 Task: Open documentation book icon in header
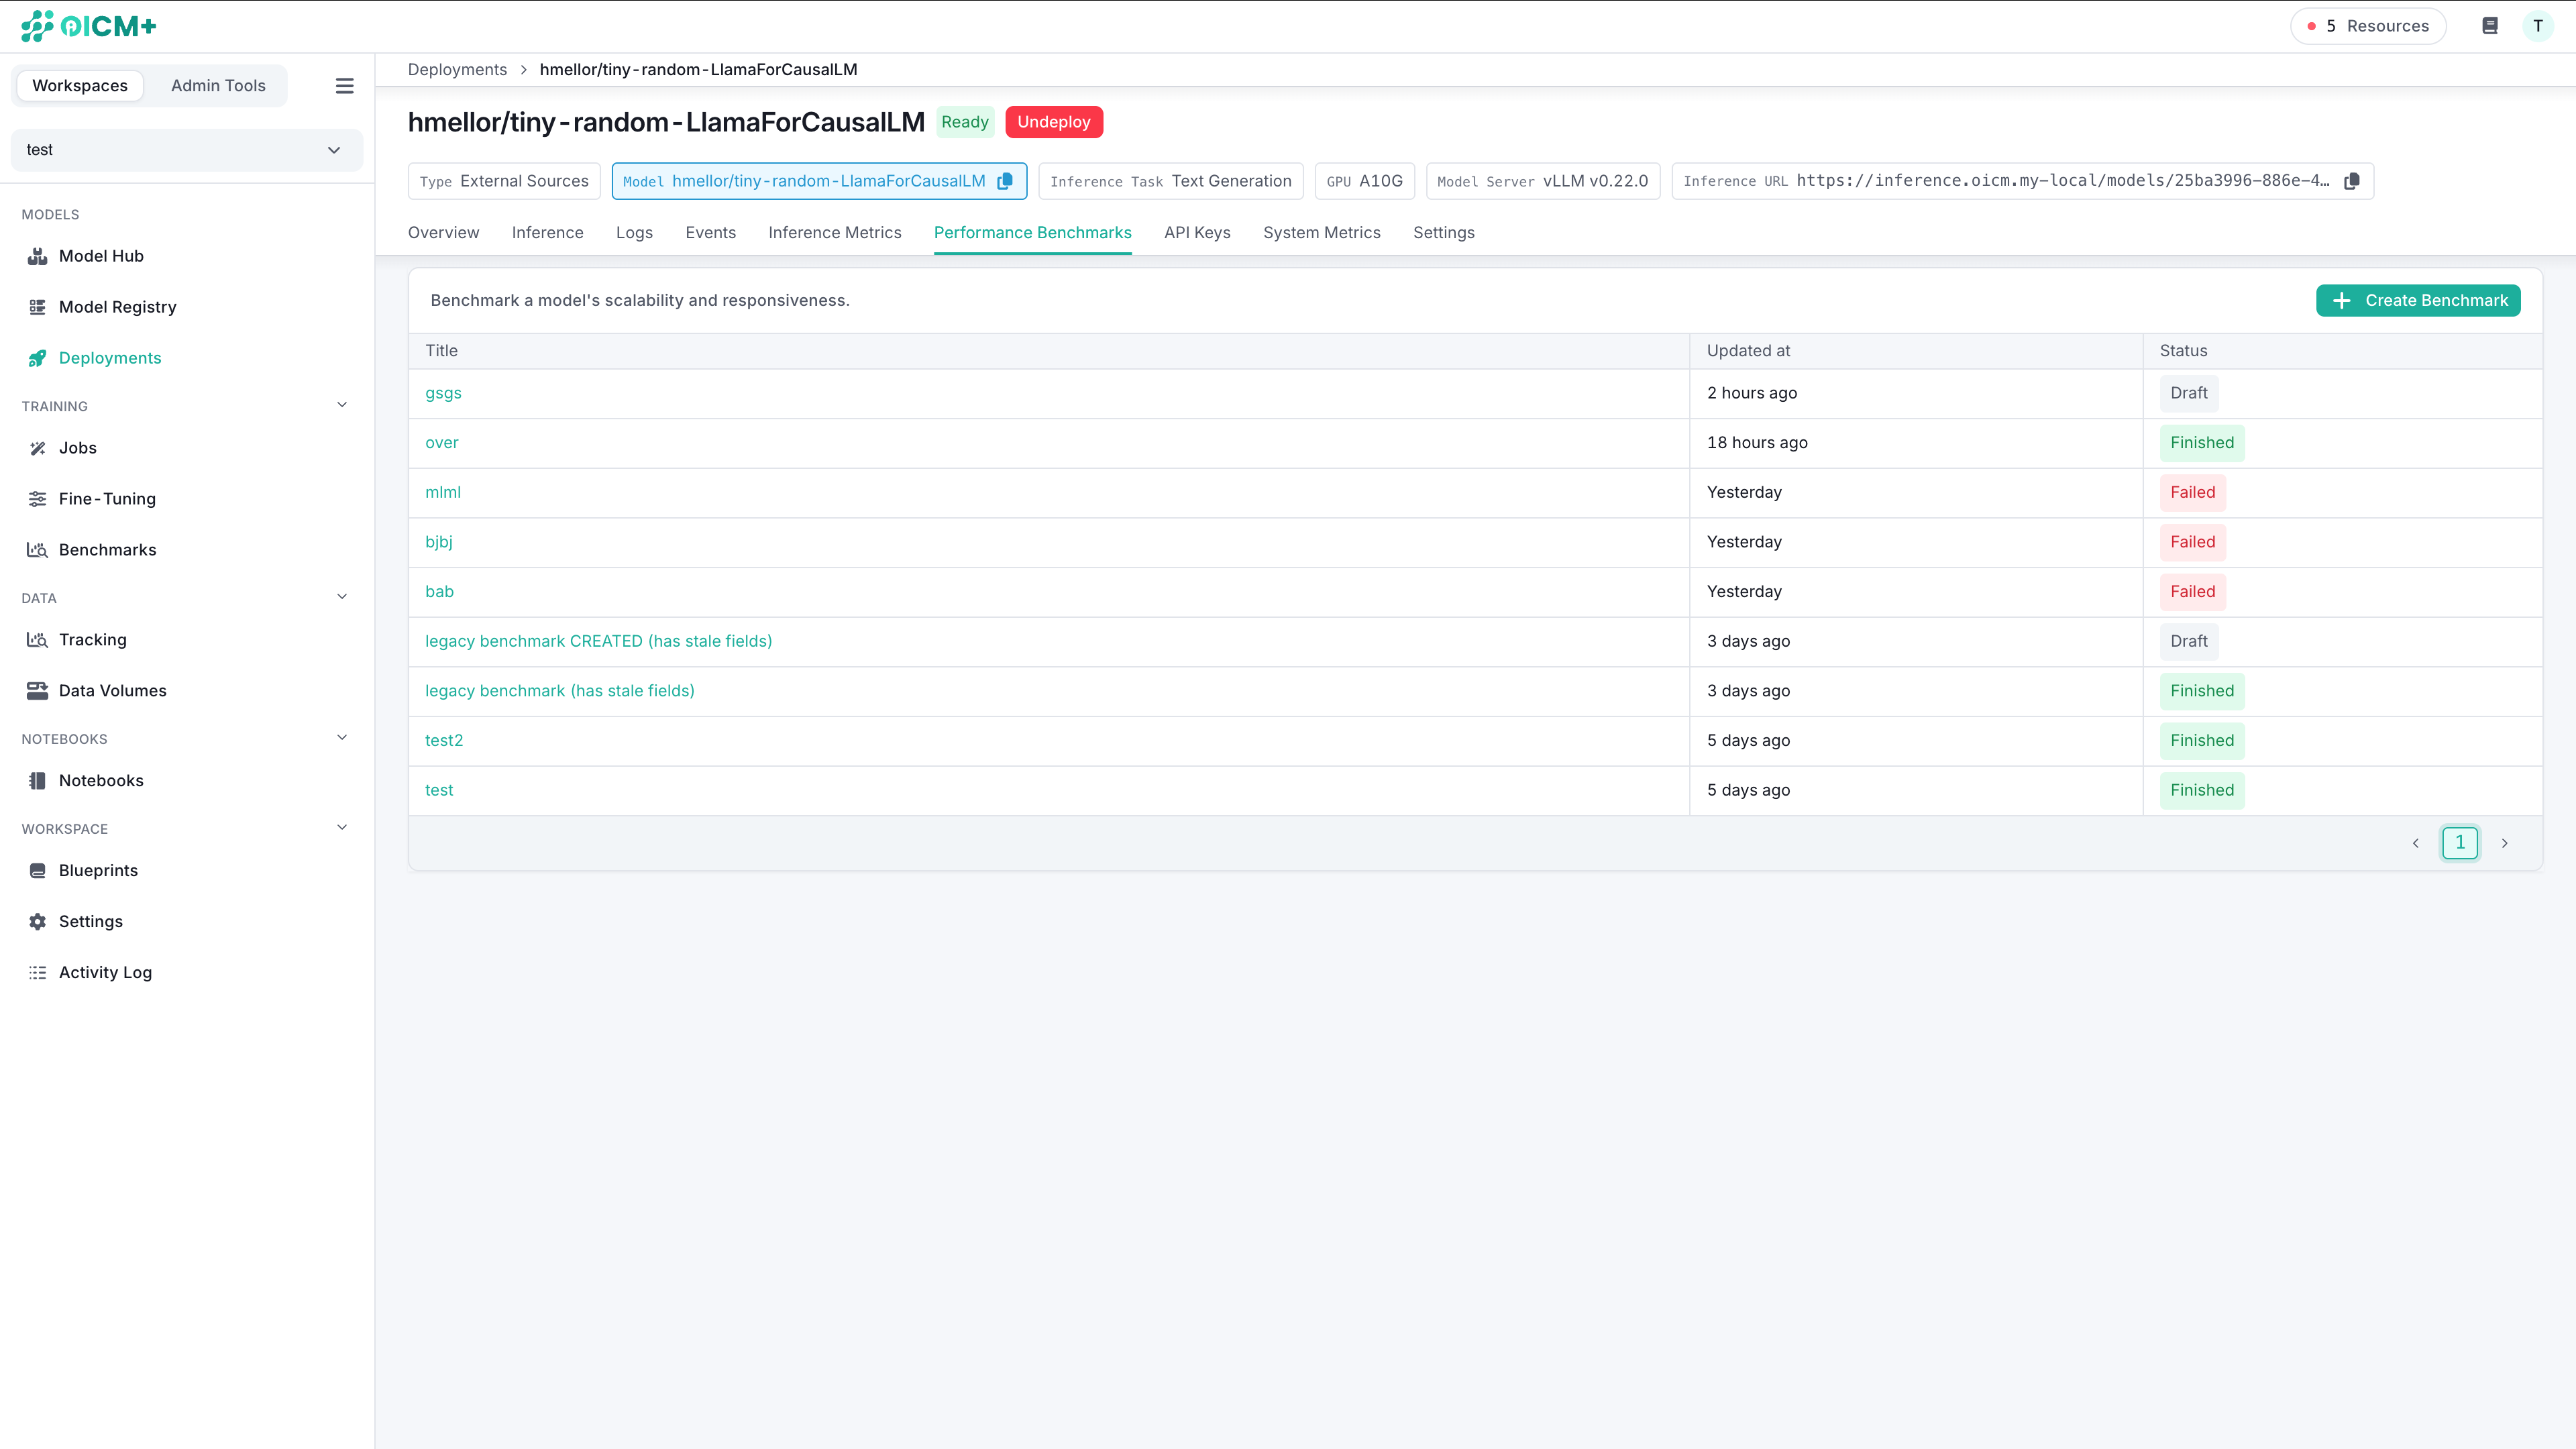click(2490, 26)
